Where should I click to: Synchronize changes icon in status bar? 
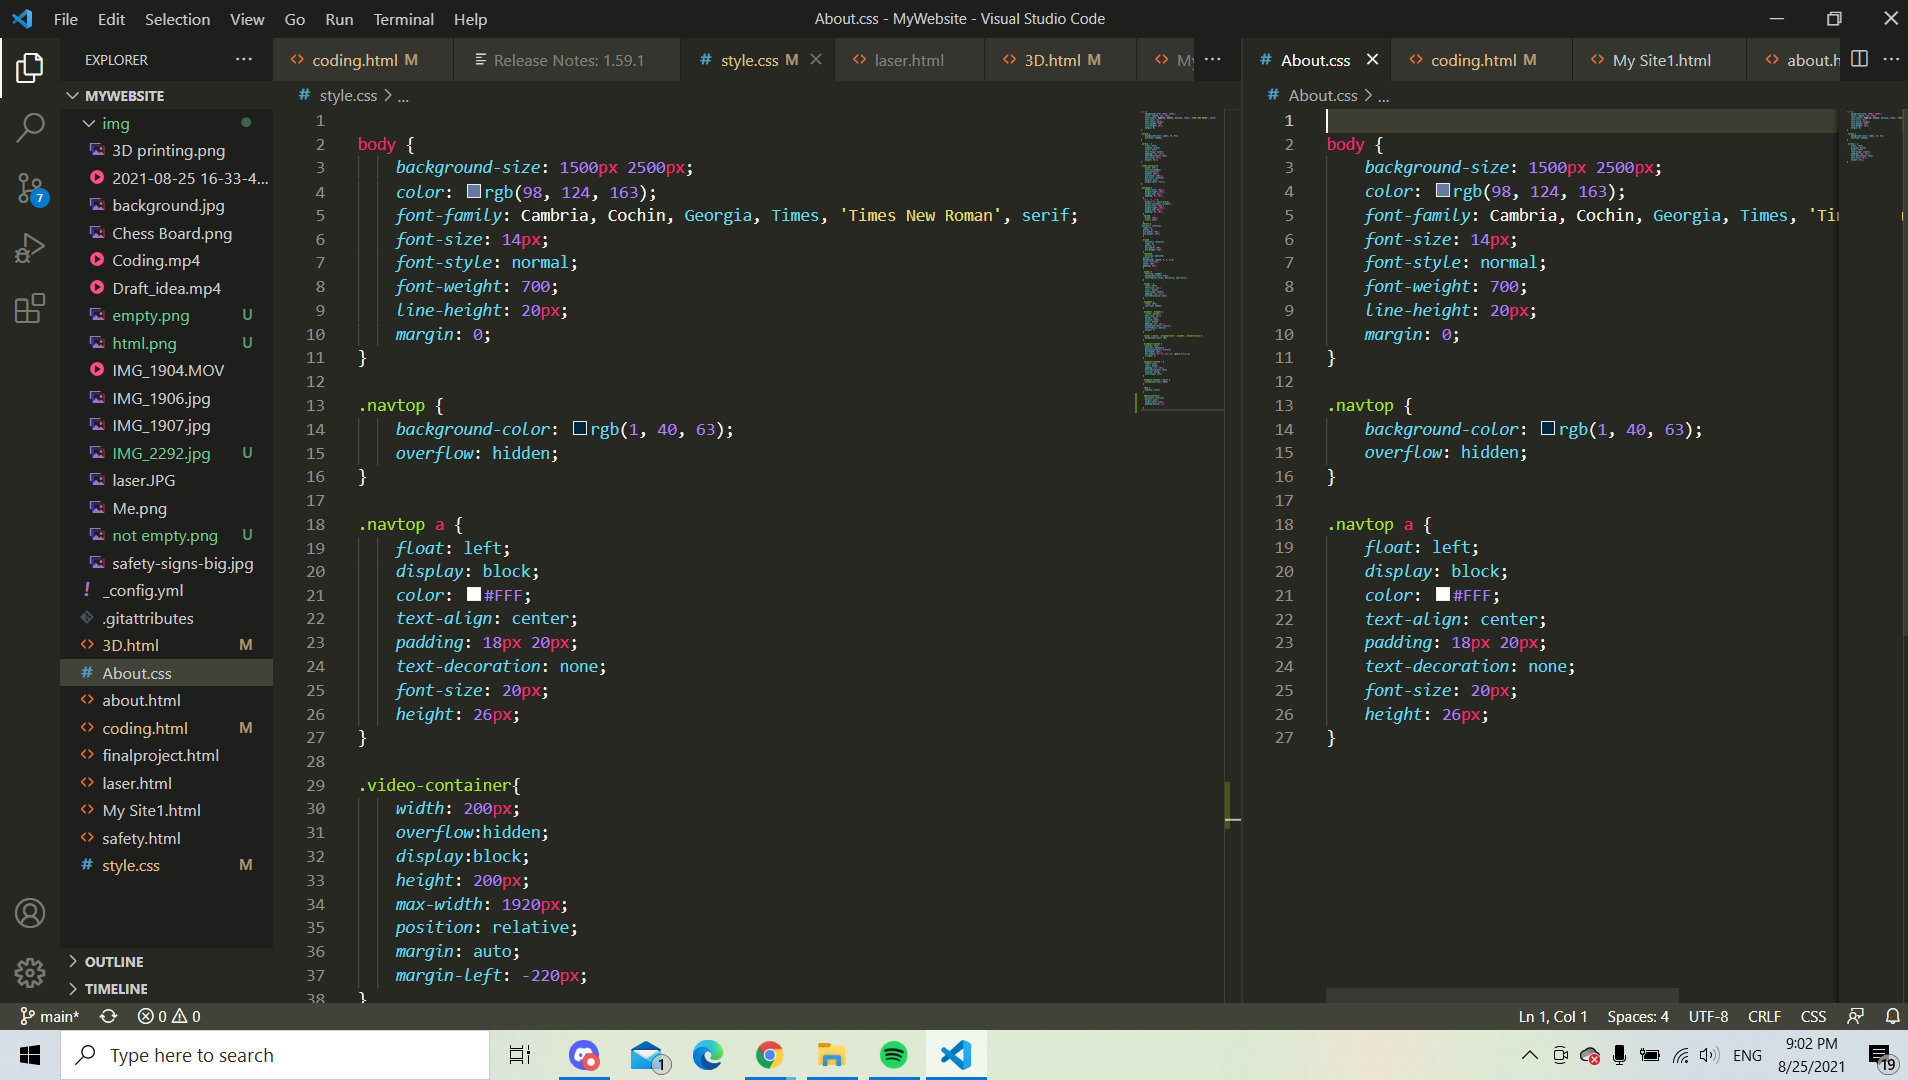108,1016
